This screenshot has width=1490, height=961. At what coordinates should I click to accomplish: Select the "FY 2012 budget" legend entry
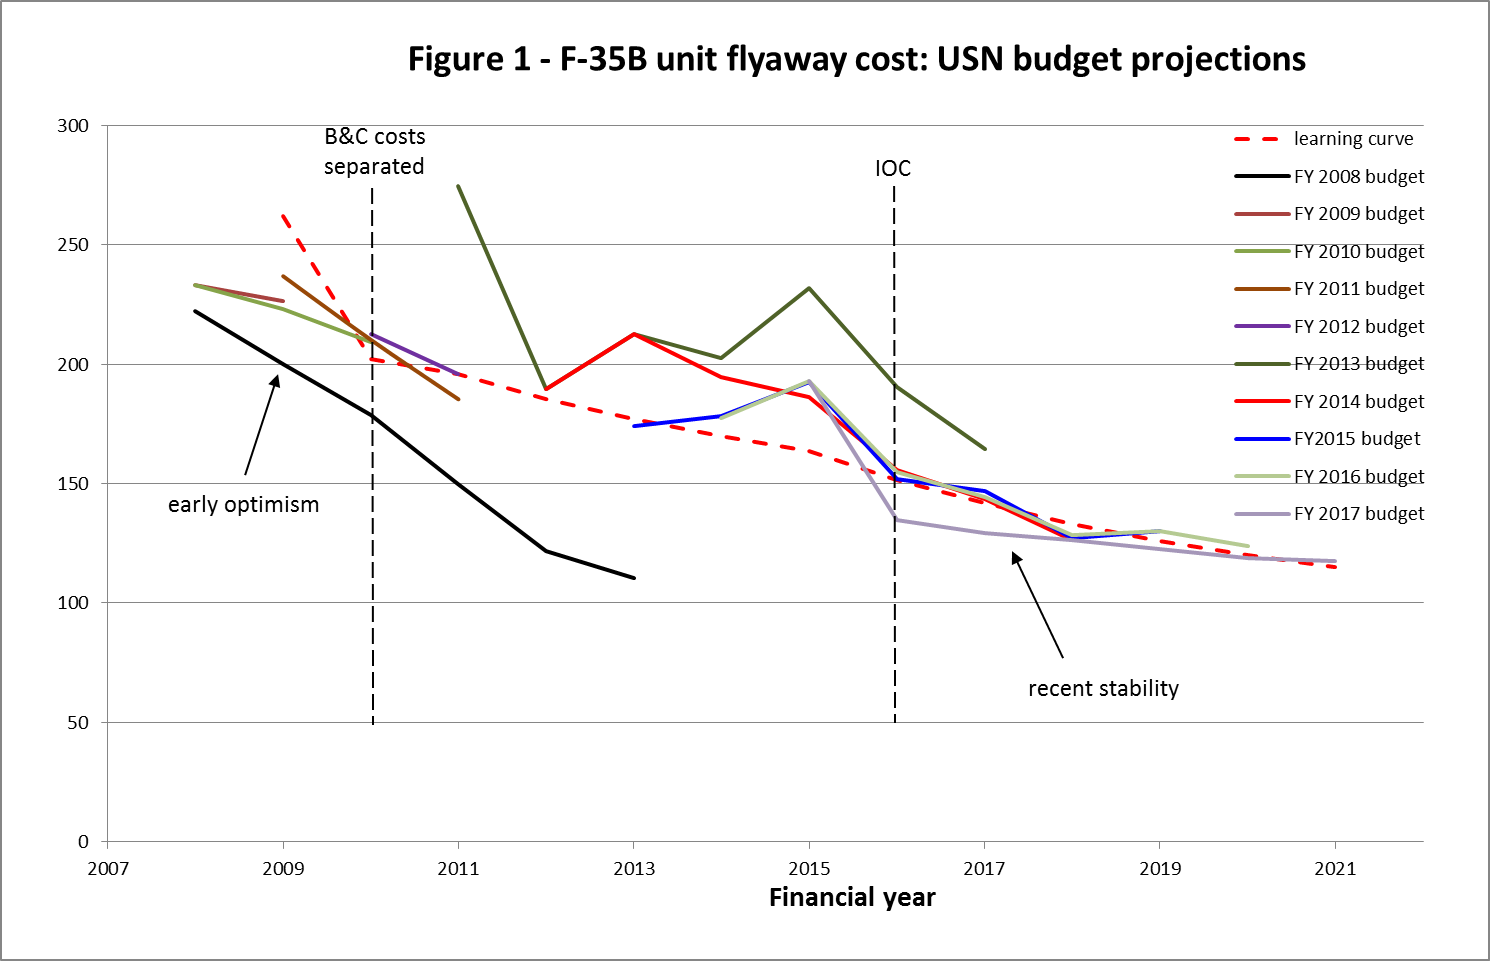[x=1330, y=327]
